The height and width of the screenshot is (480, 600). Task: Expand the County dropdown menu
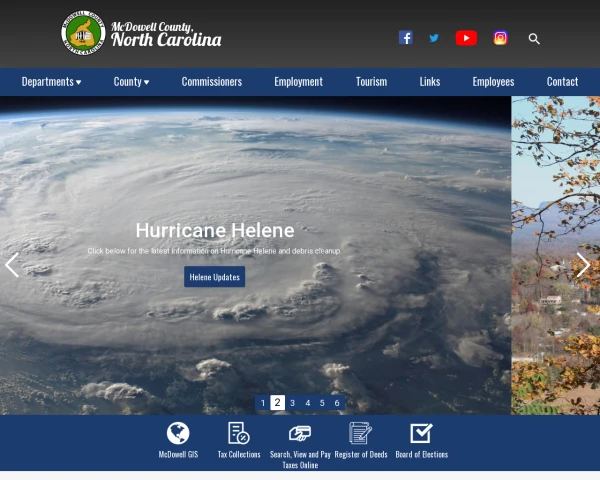point(131,82)
